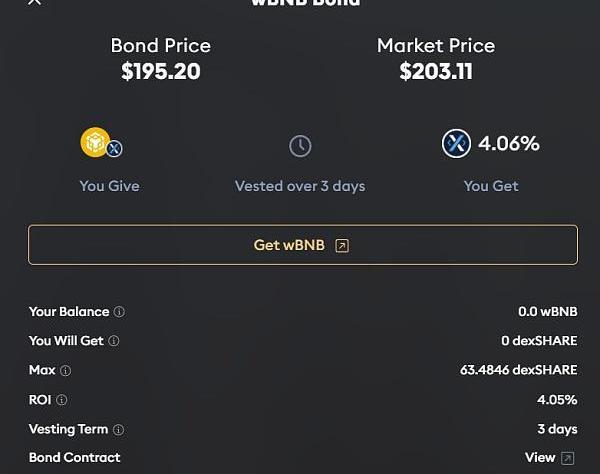Image resolution: width=600 pixels, height=474 pixels.
Task: Click the Bond Price $195.20 value
Action: (x=161, y=72)
